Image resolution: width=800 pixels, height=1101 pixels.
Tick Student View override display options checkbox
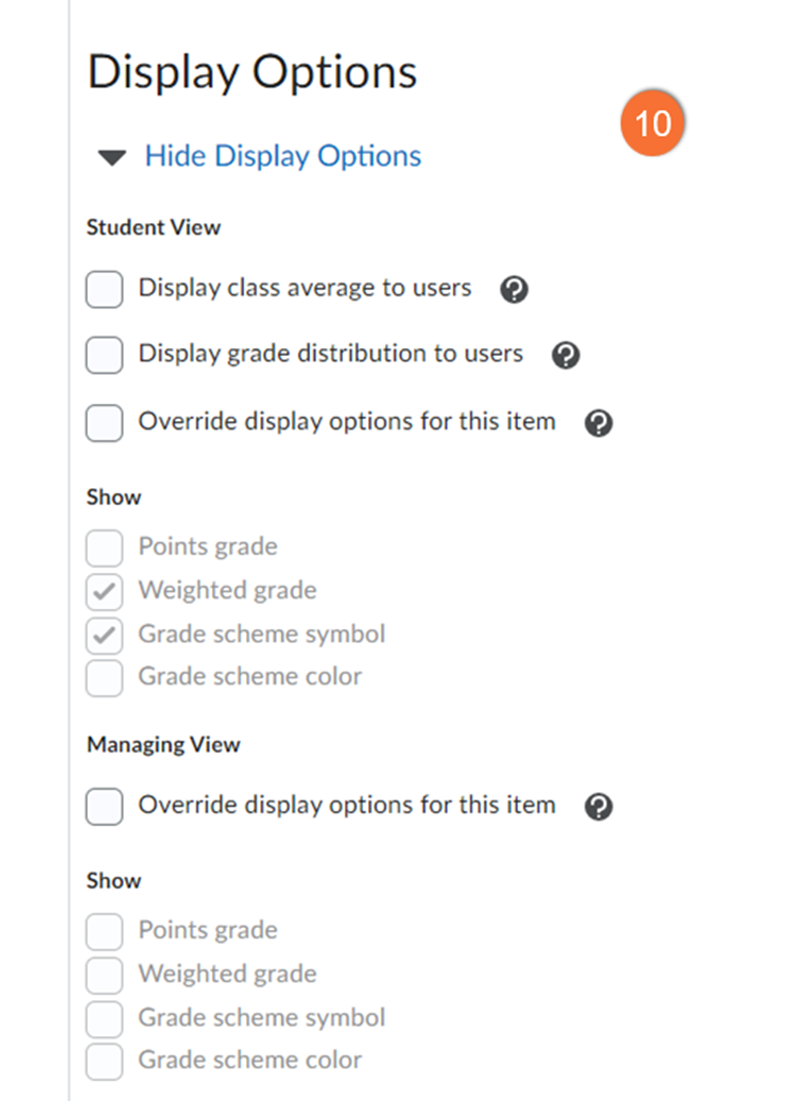pyautogui.click(x=104, y=422)
